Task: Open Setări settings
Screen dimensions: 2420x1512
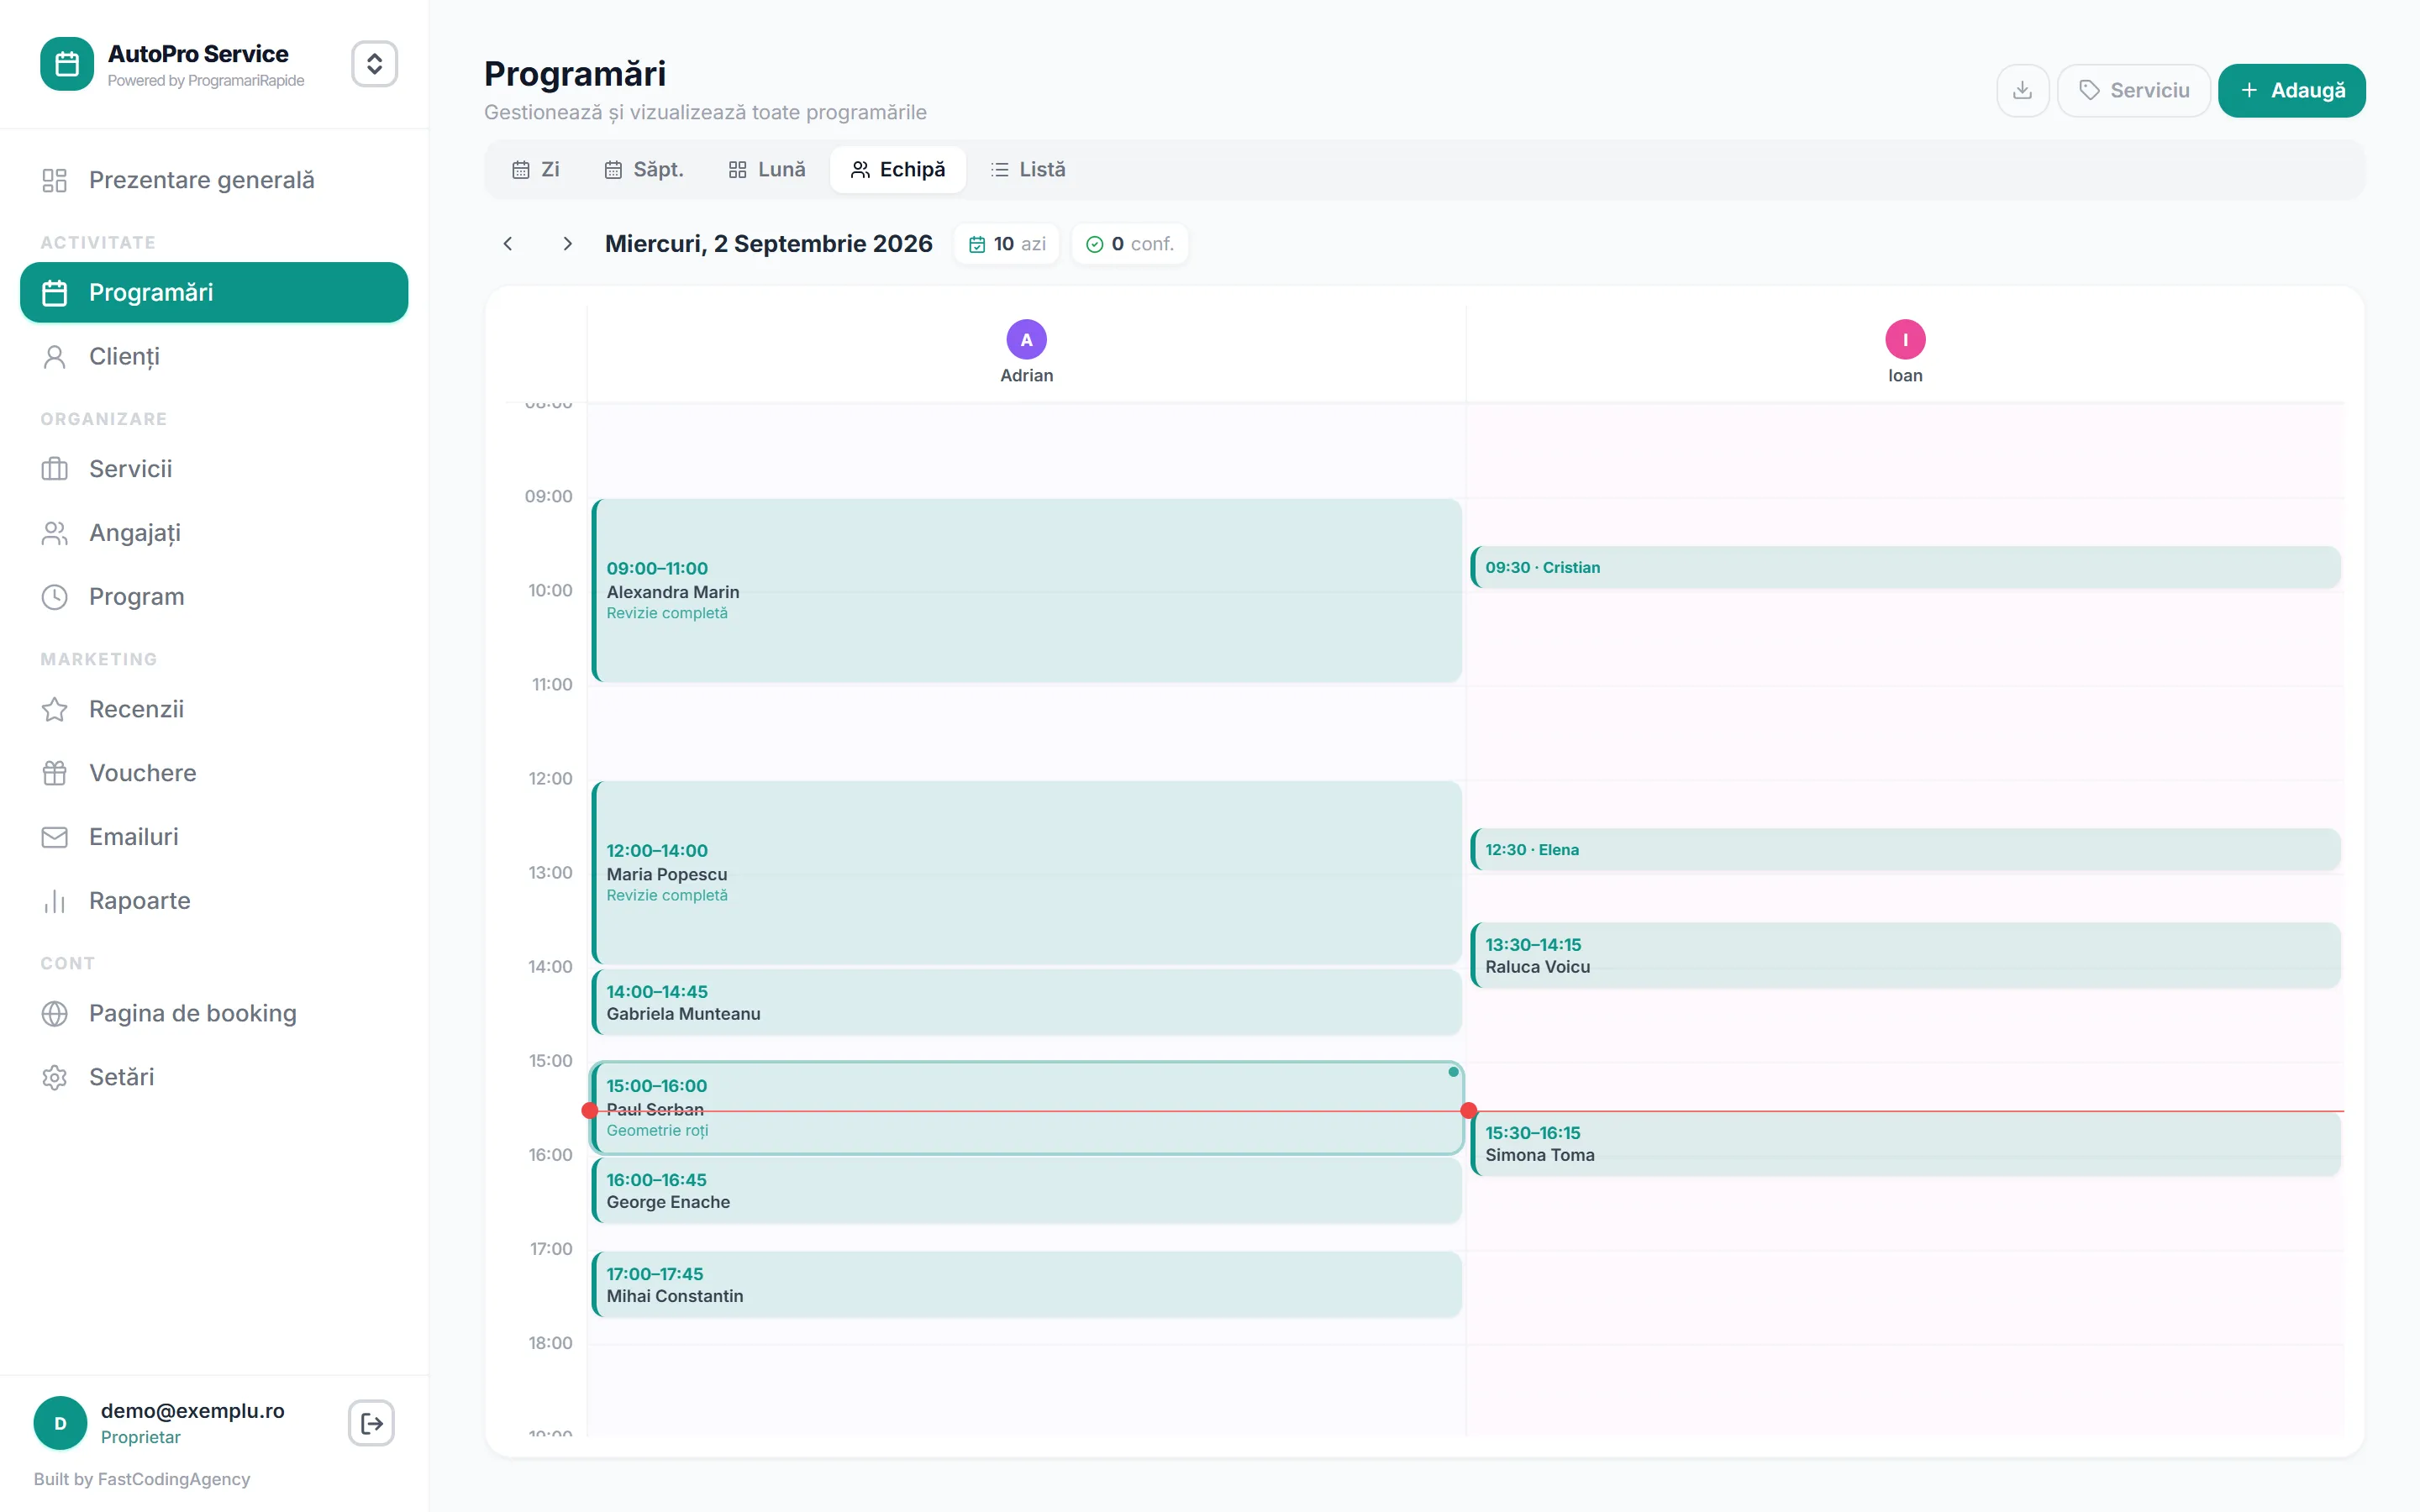Action: pyautogui.click(x=214, y=1077)
